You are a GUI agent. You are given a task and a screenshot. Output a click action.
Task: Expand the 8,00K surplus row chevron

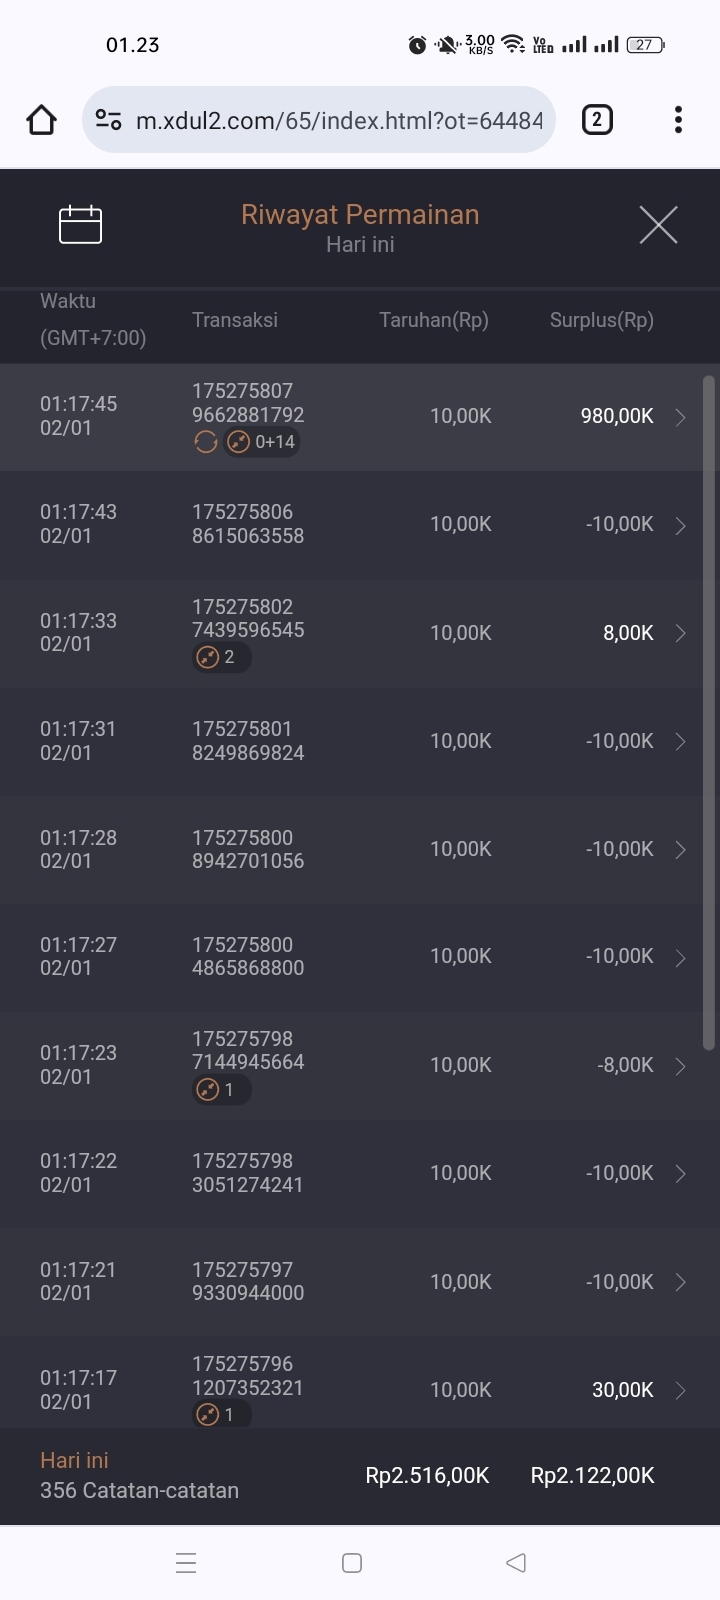tap(680, 633)
